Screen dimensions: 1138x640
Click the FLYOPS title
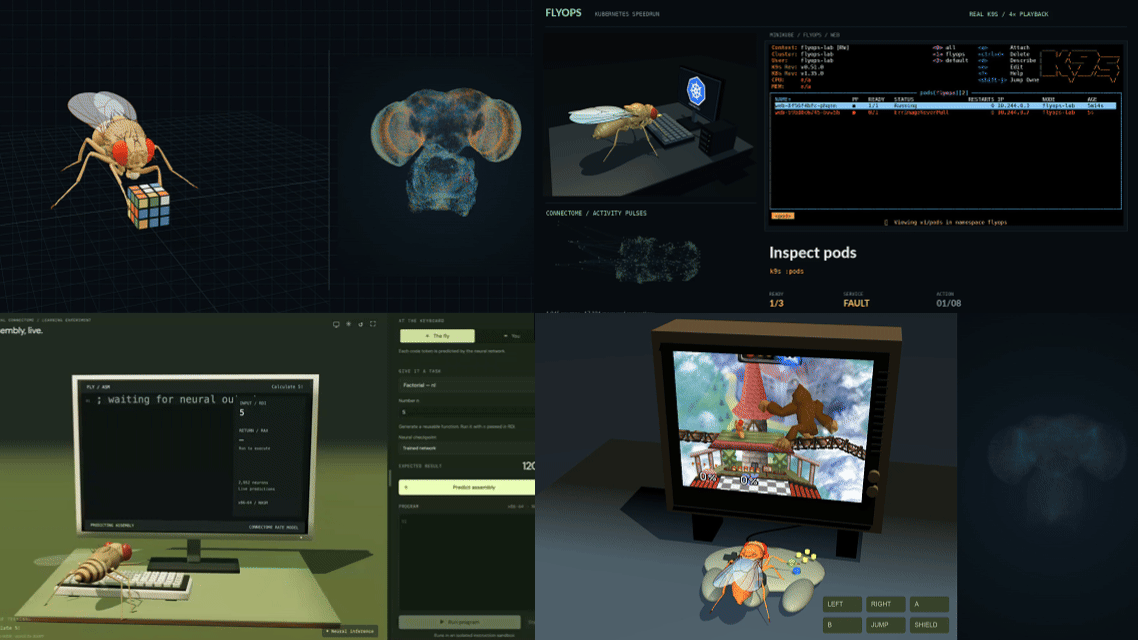563,12
